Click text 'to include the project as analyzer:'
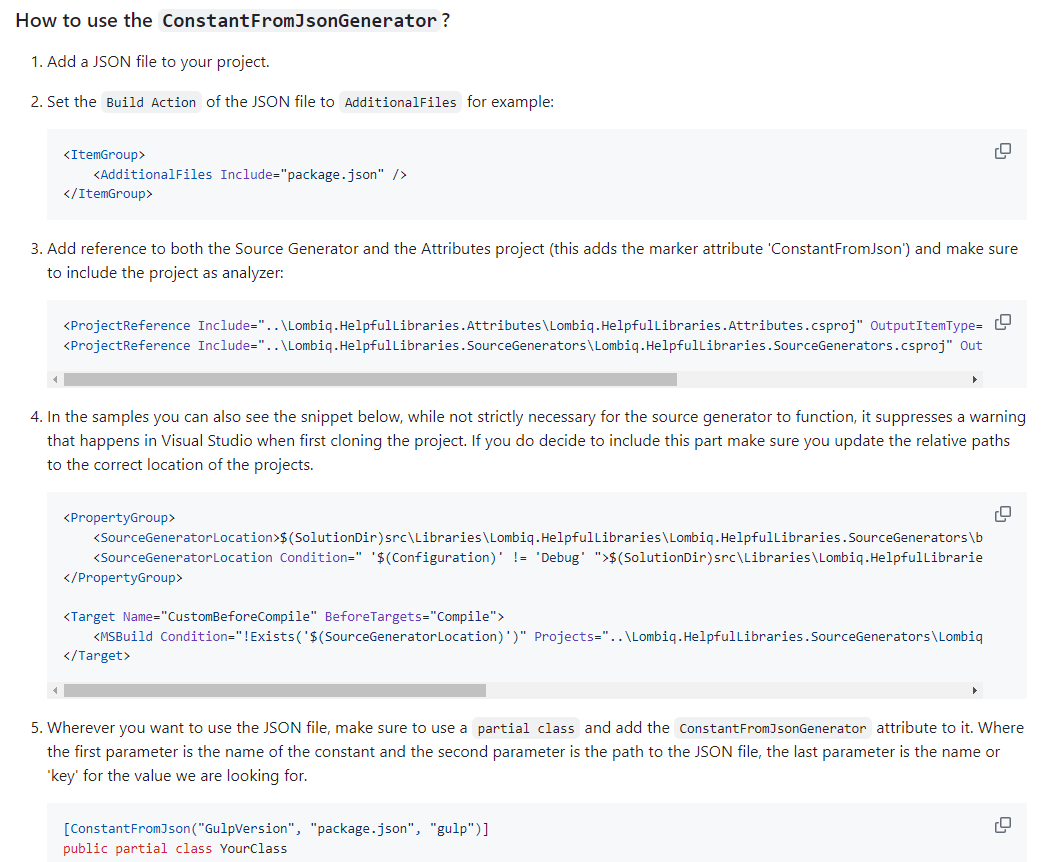This screenshot has width=1054, height=862. [x=165, y=273]
